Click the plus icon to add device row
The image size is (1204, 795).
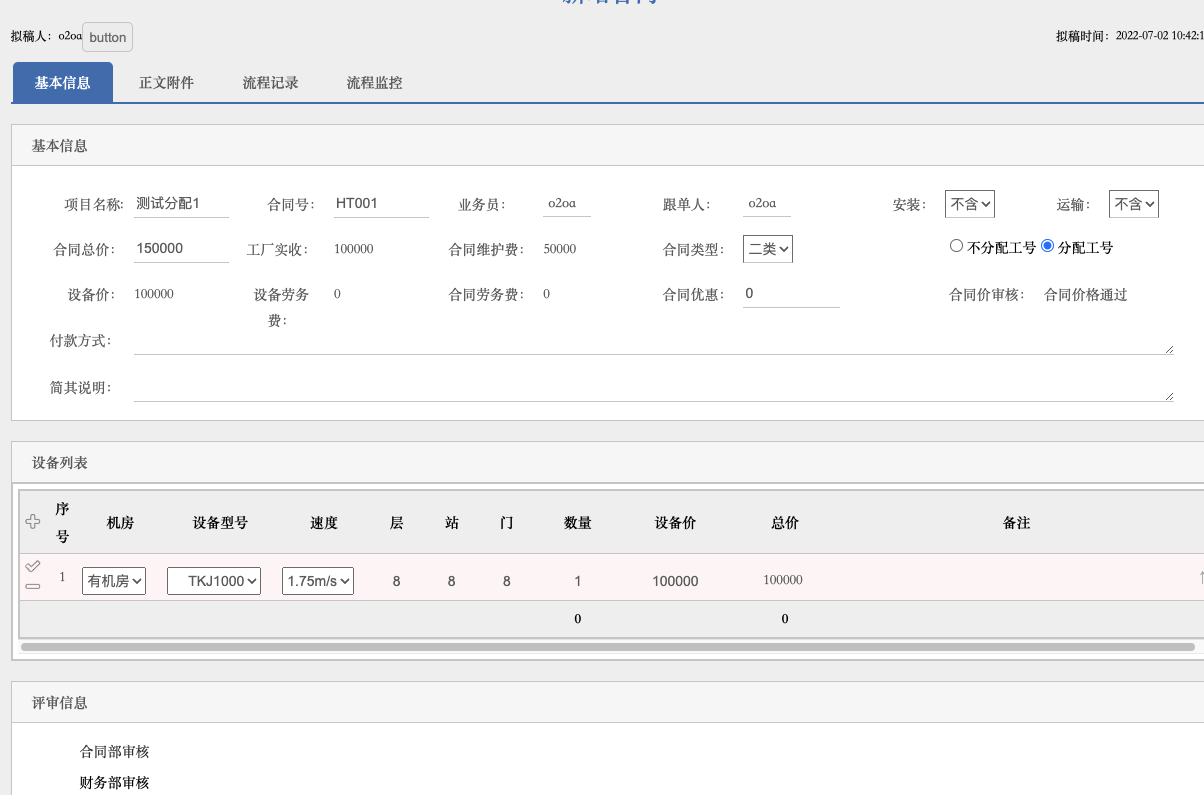pyautogui.click(x=33, y=521)
